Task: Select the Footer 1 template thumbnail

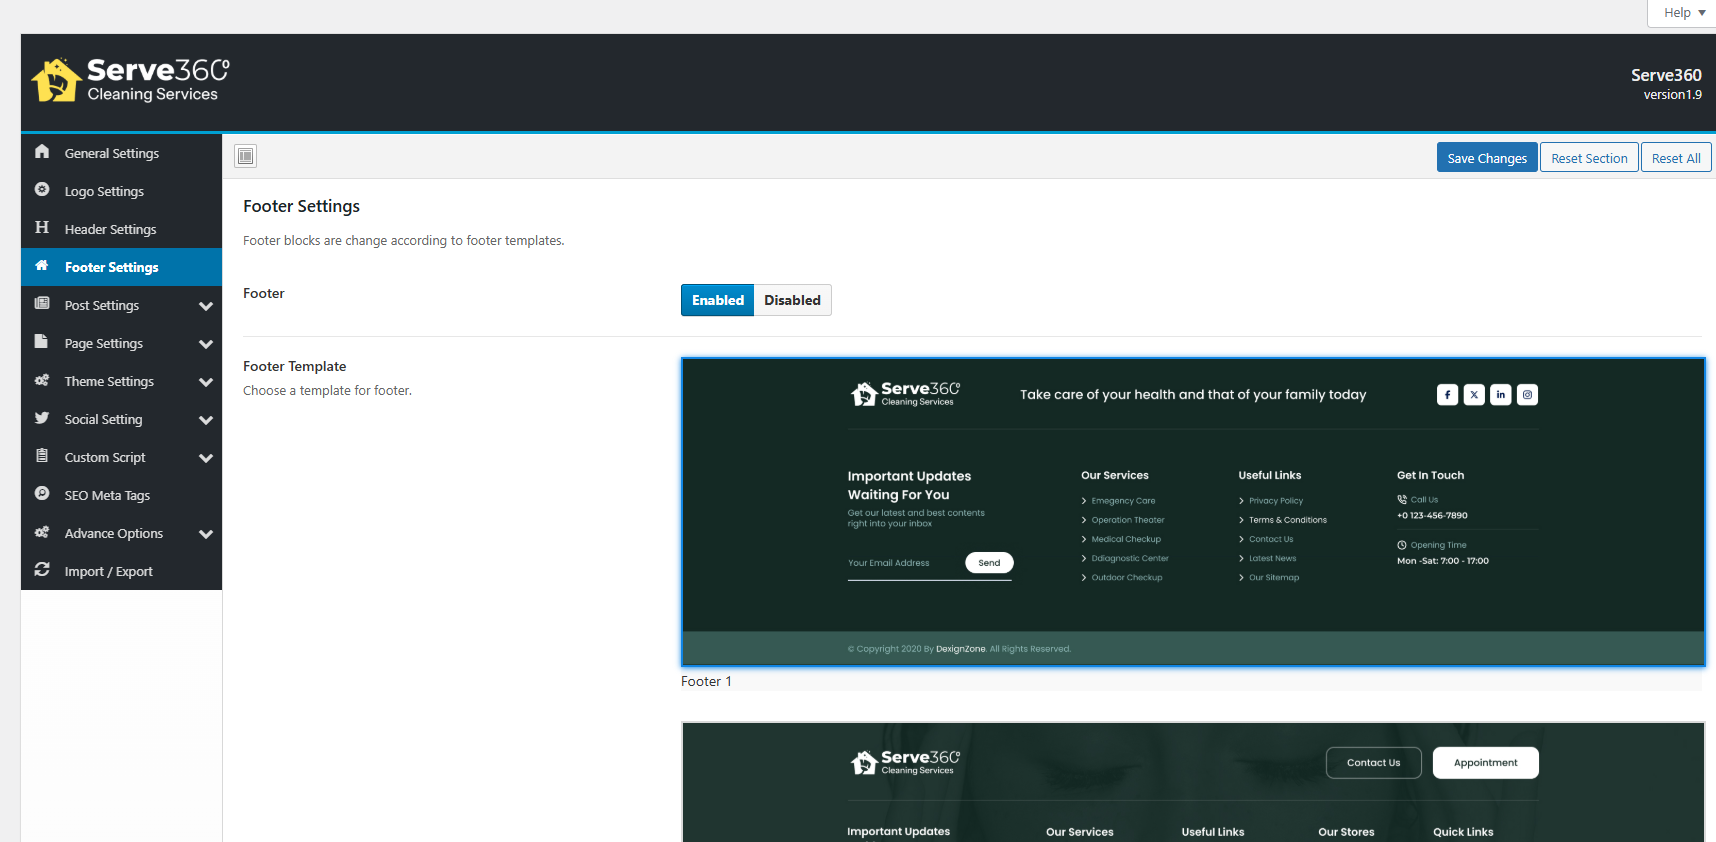Action: point(1192,512)
